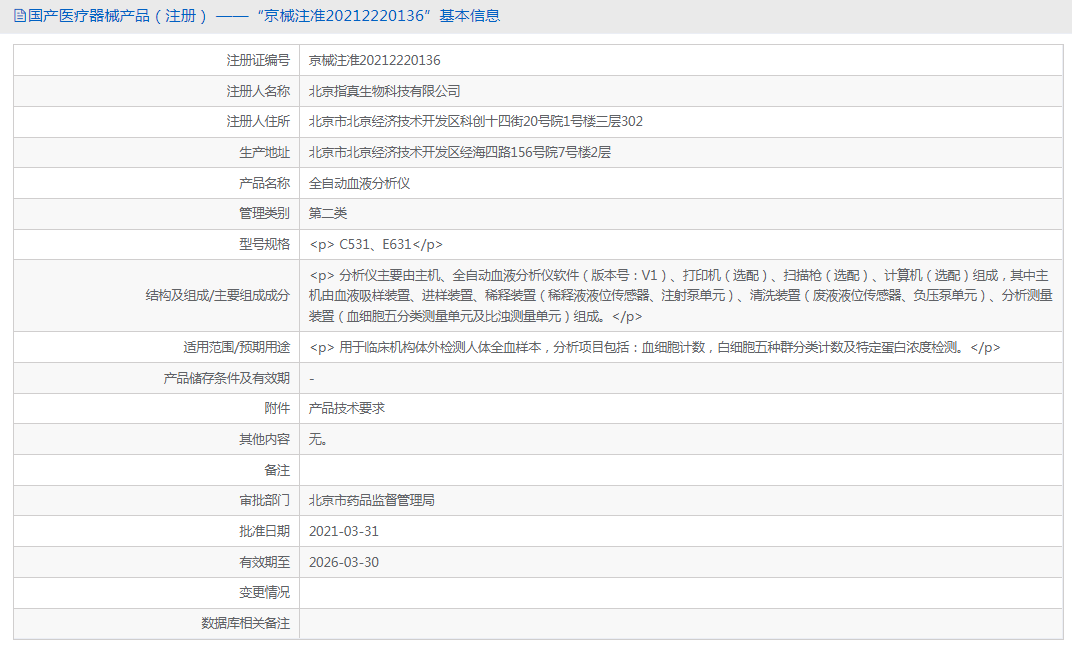Select the approval date 2021-03-31
The width and height of the screenshot is (1072, 649).
(x=345, y=531)
